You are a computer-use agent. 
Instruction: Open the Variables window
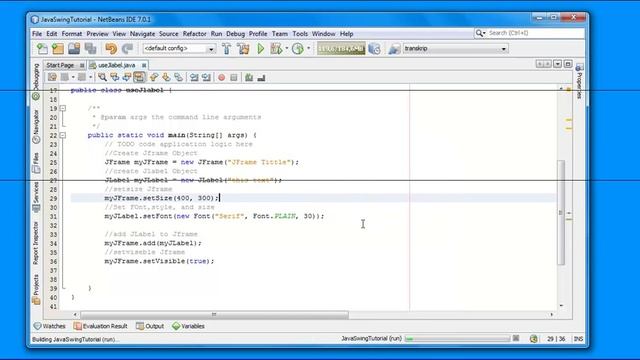click(188, 326)
